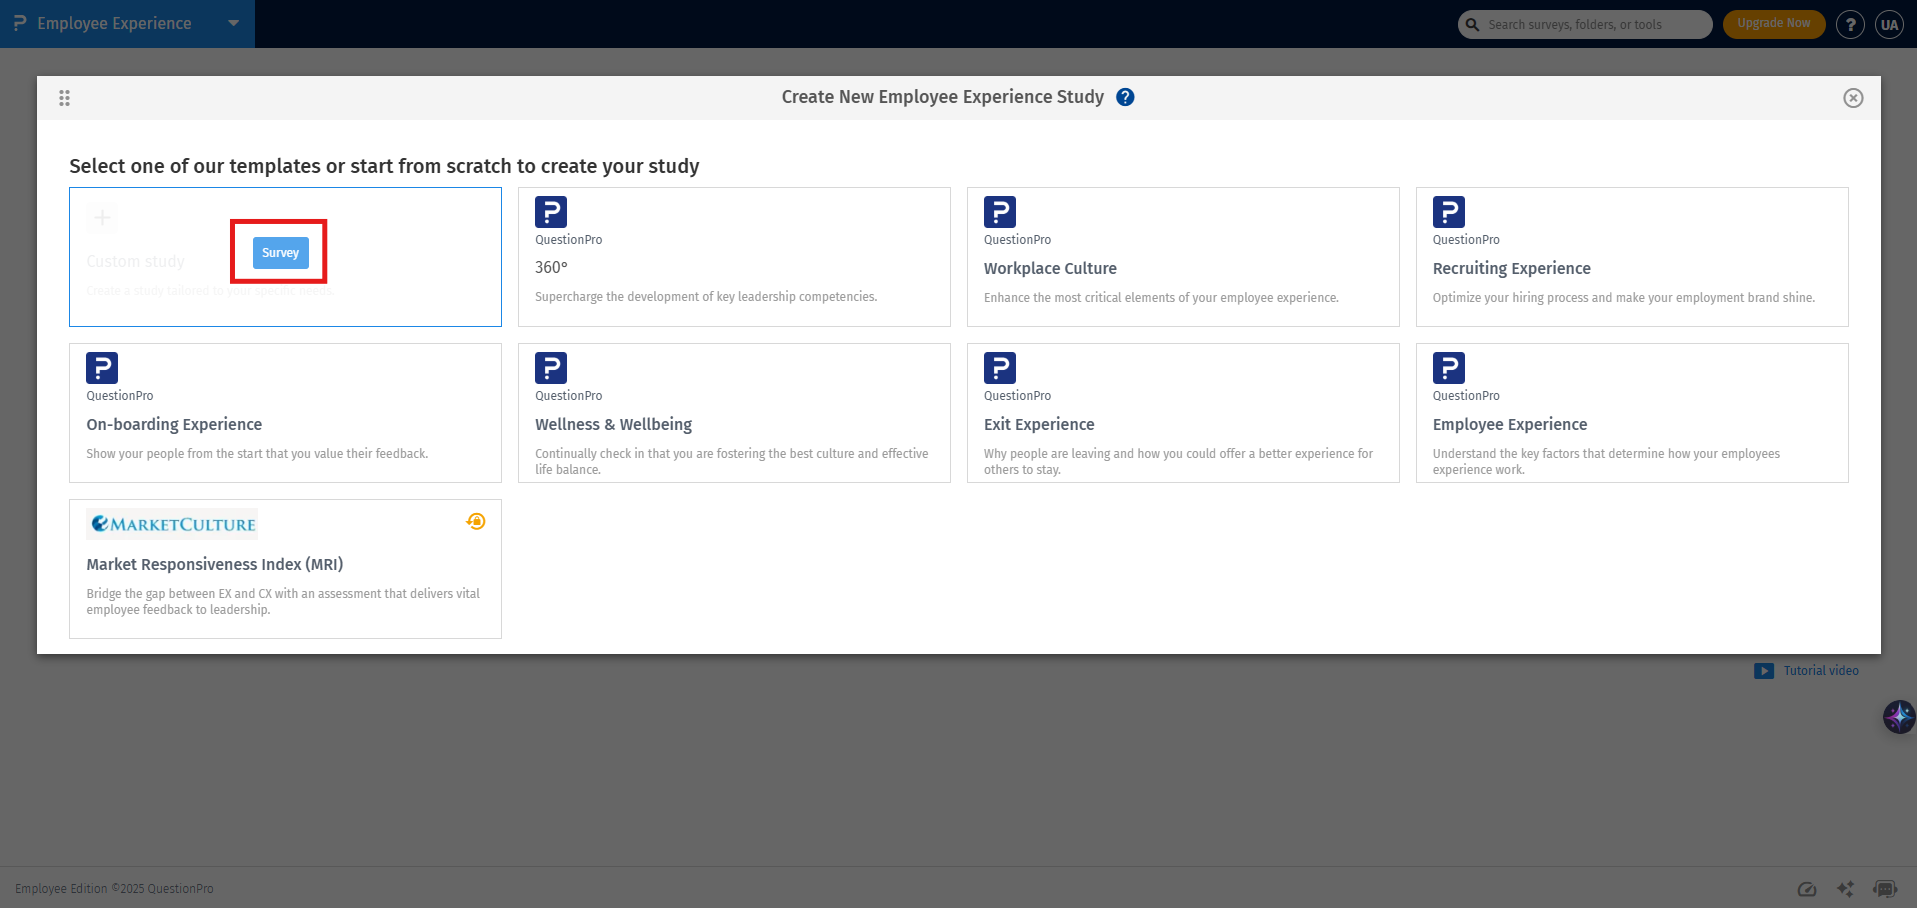Click the plus icon on Custom study card
The image size is (1917, 908).
click(x=101, y=217)
